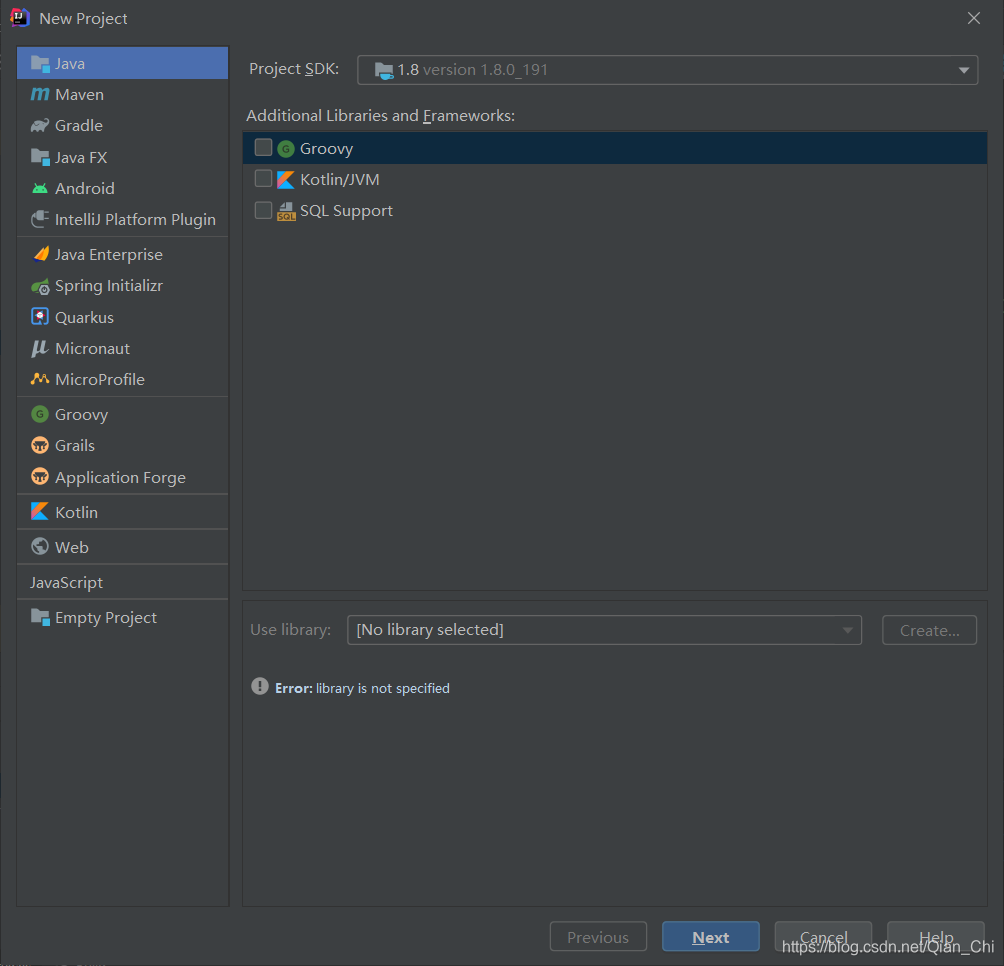Open Help for the dialog
1004x966 pixels.
[x=935, y=937]
